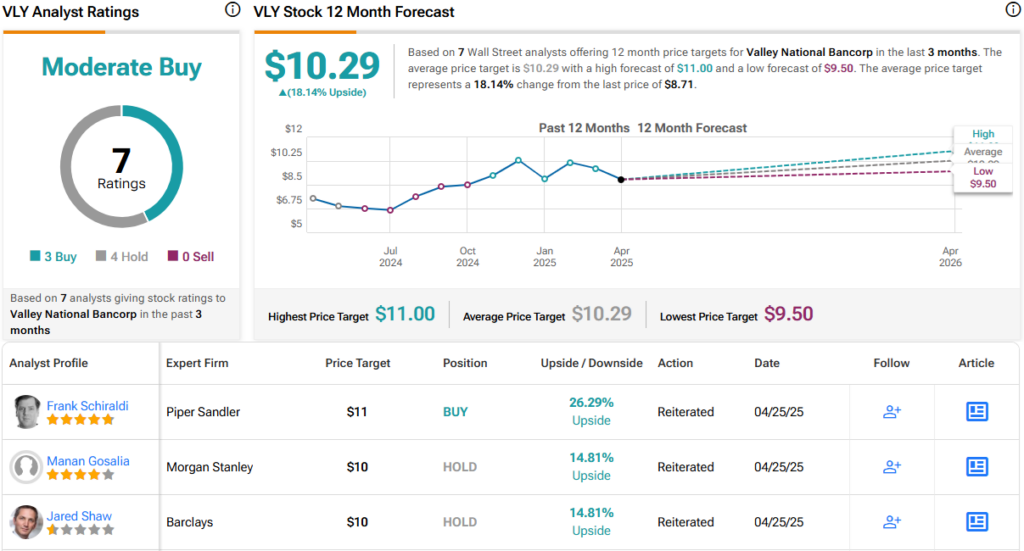Click the Moderate Buy consensus heading

tap(121, 67)
